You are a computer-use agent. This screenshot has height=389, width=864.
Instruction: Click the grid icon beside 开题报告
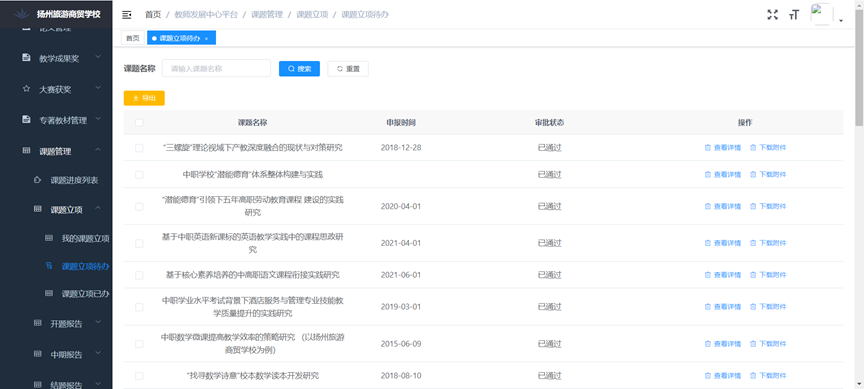(37, 322)
